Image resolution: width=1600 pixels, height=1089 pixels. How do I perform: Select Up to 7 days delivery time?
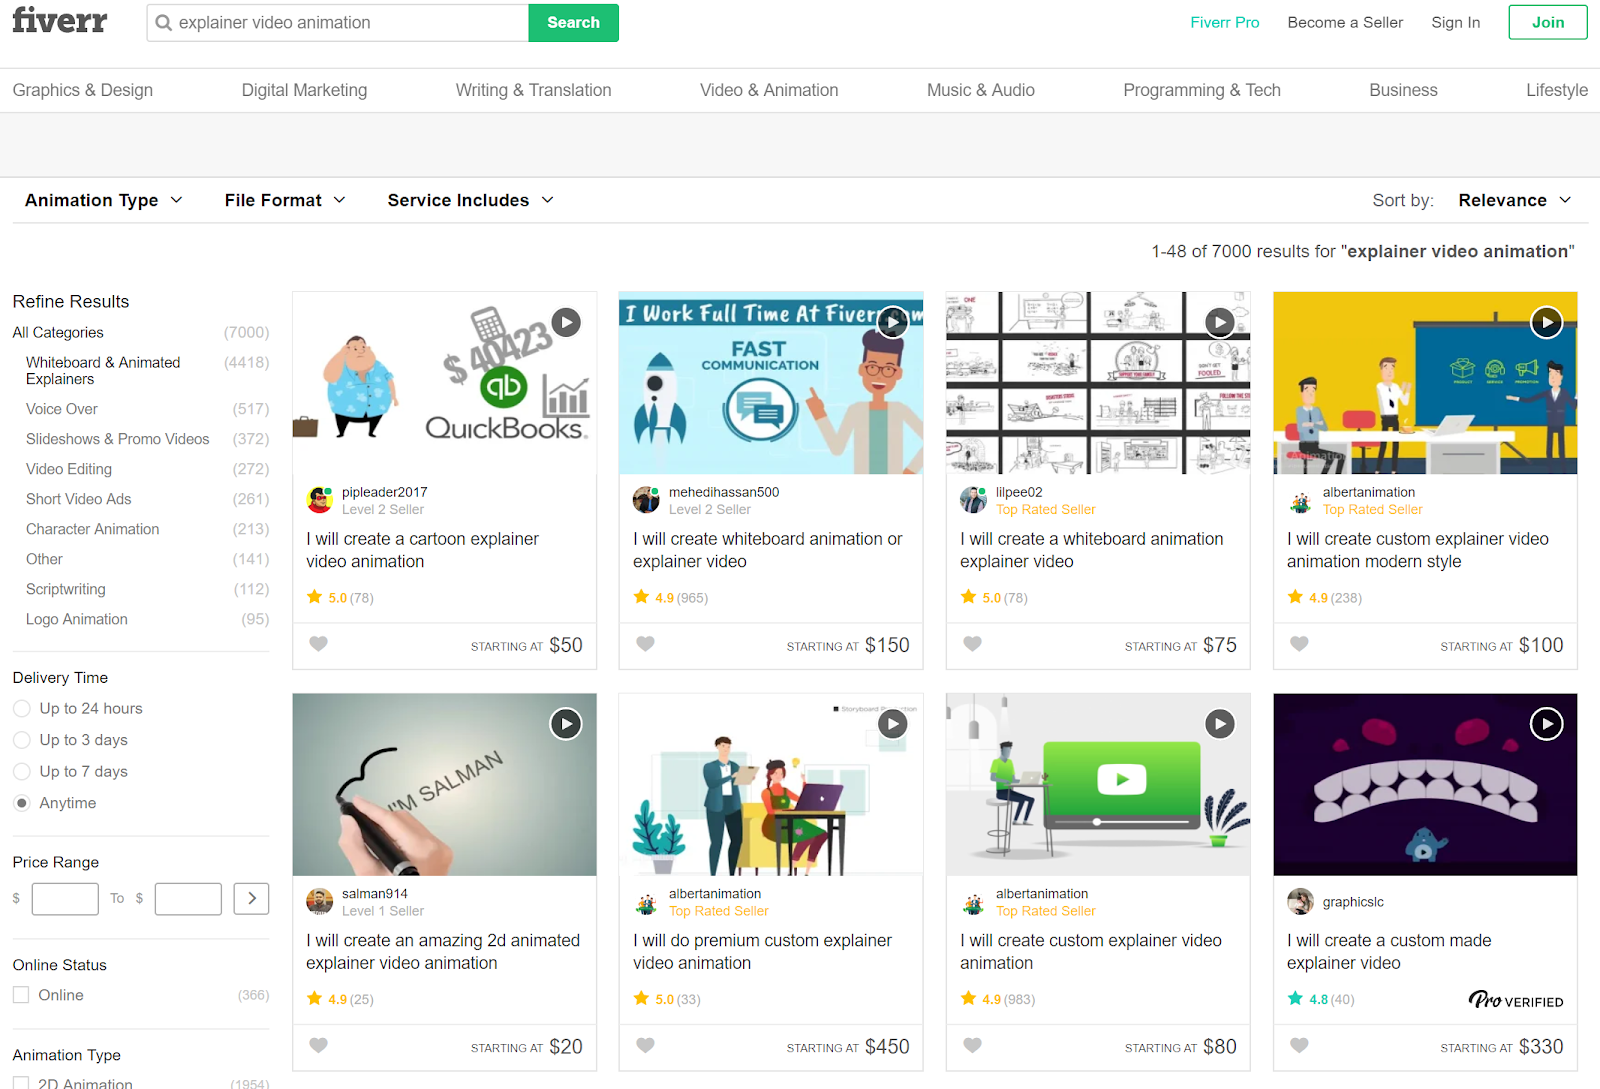point(22,772)
